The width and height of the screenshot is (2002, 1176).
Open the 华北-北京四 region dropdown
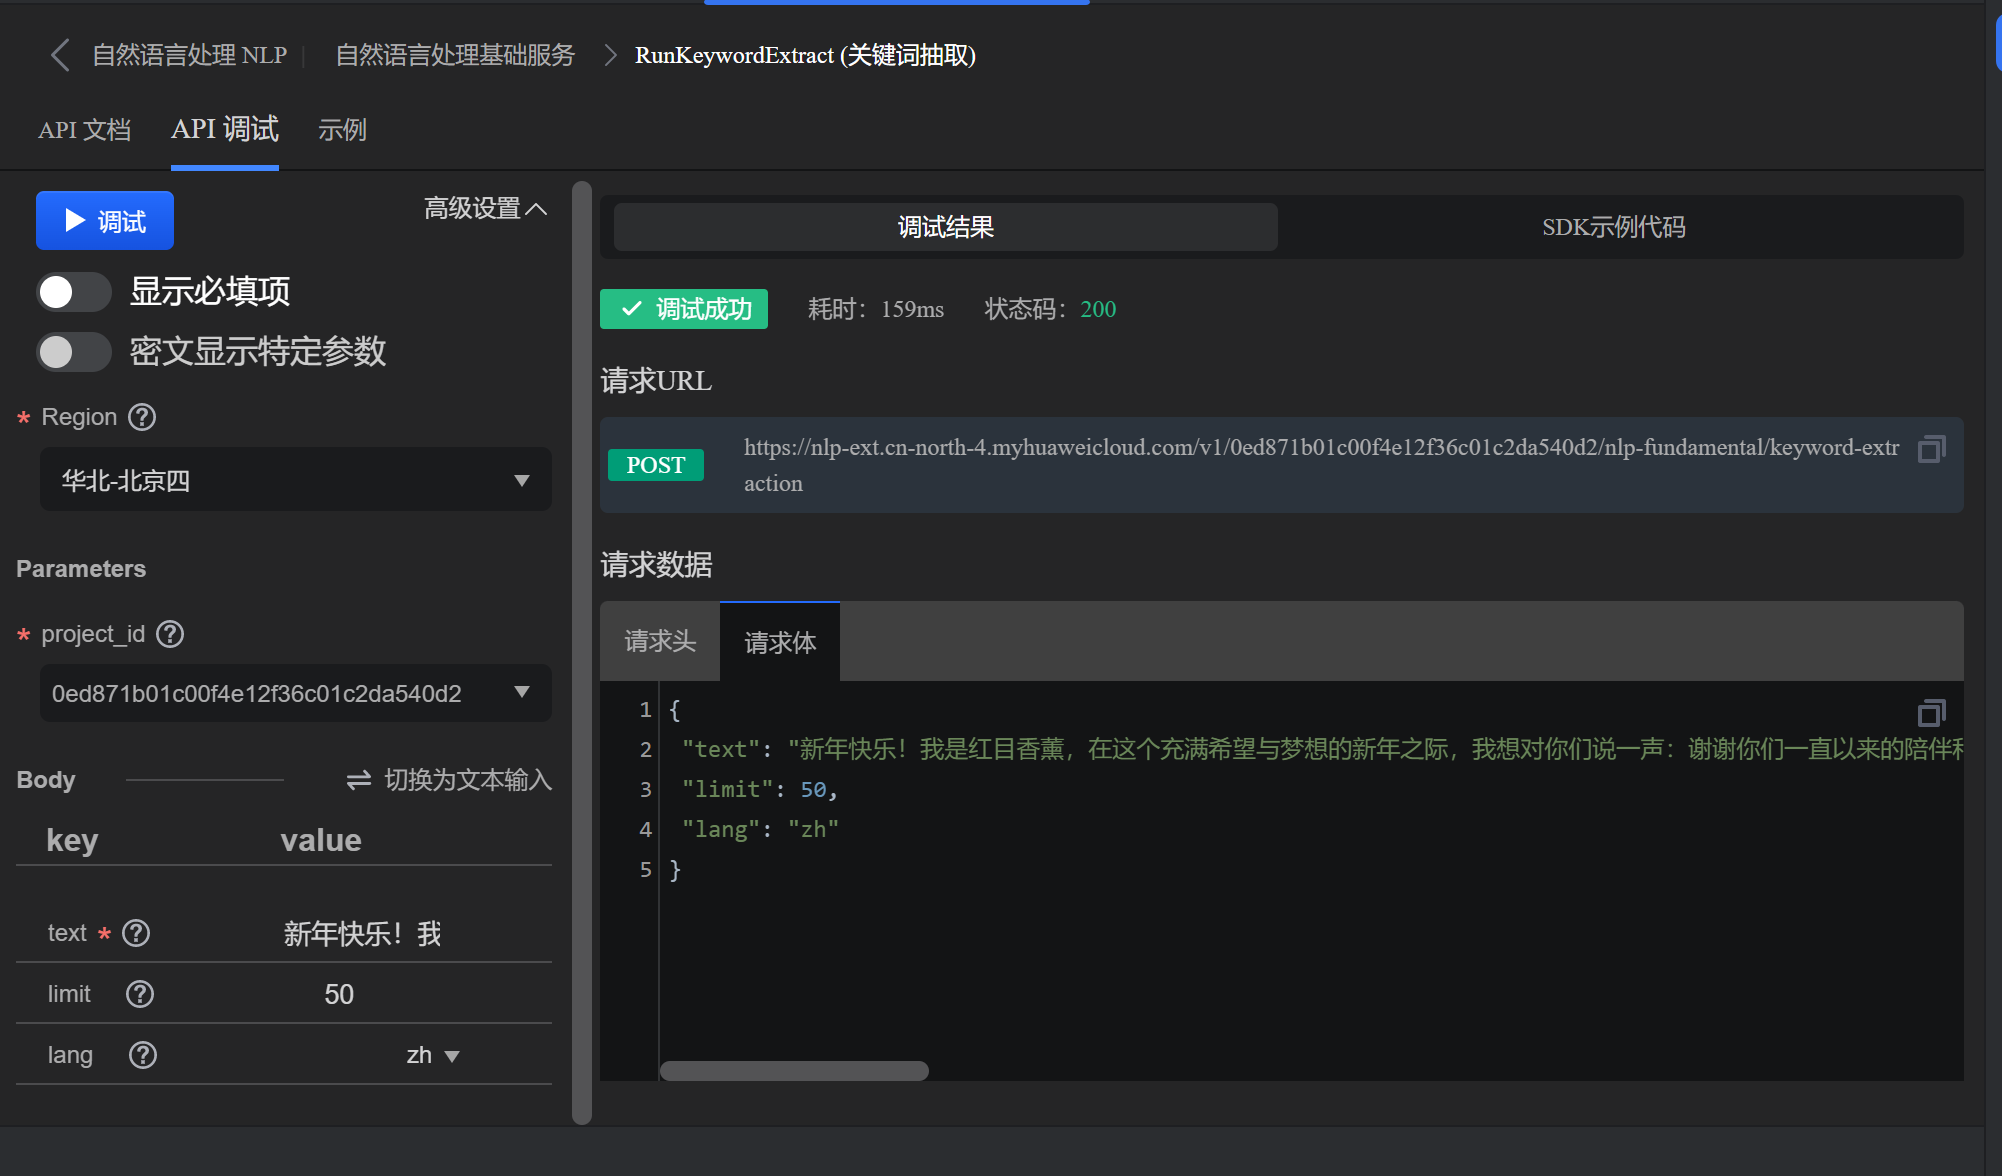coord(296,481)
